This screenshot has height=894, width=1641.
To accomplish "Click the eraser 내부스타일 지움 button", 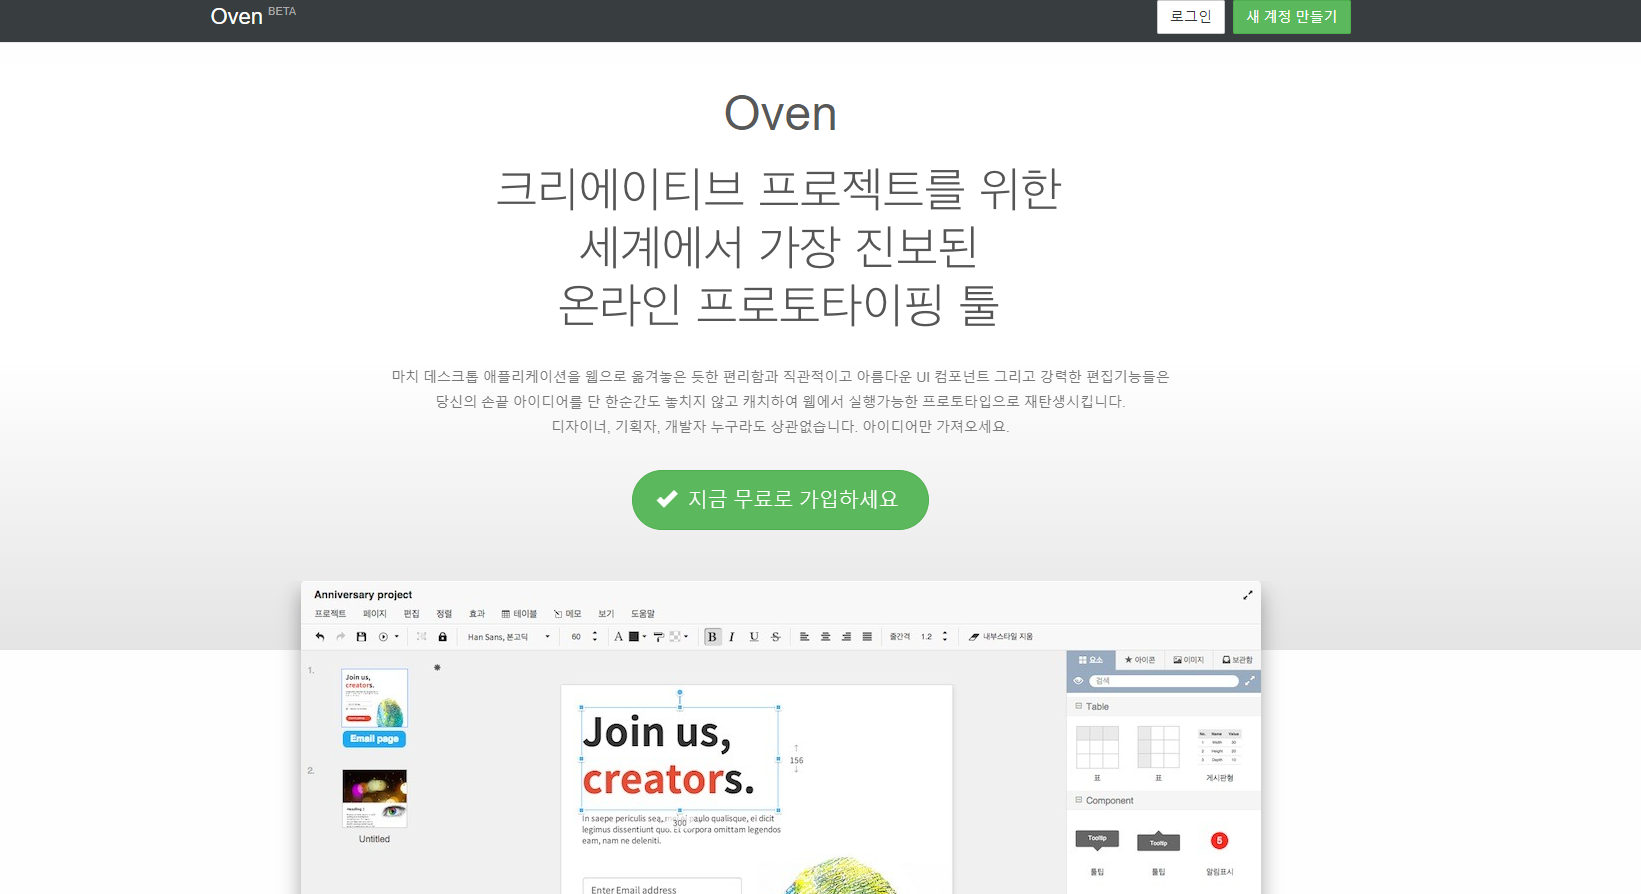I will 1001,637.
